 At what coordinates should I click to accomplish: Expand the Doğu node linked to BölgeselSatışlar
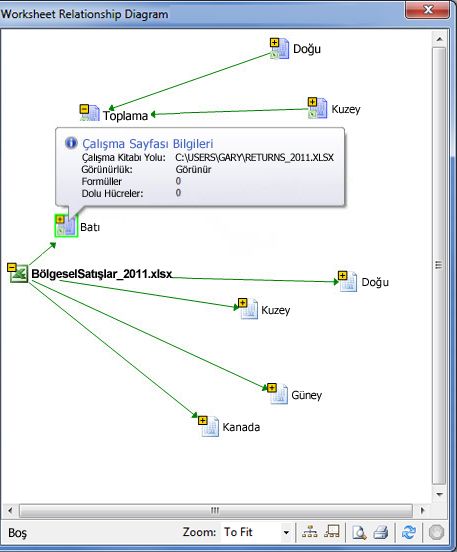343,275
